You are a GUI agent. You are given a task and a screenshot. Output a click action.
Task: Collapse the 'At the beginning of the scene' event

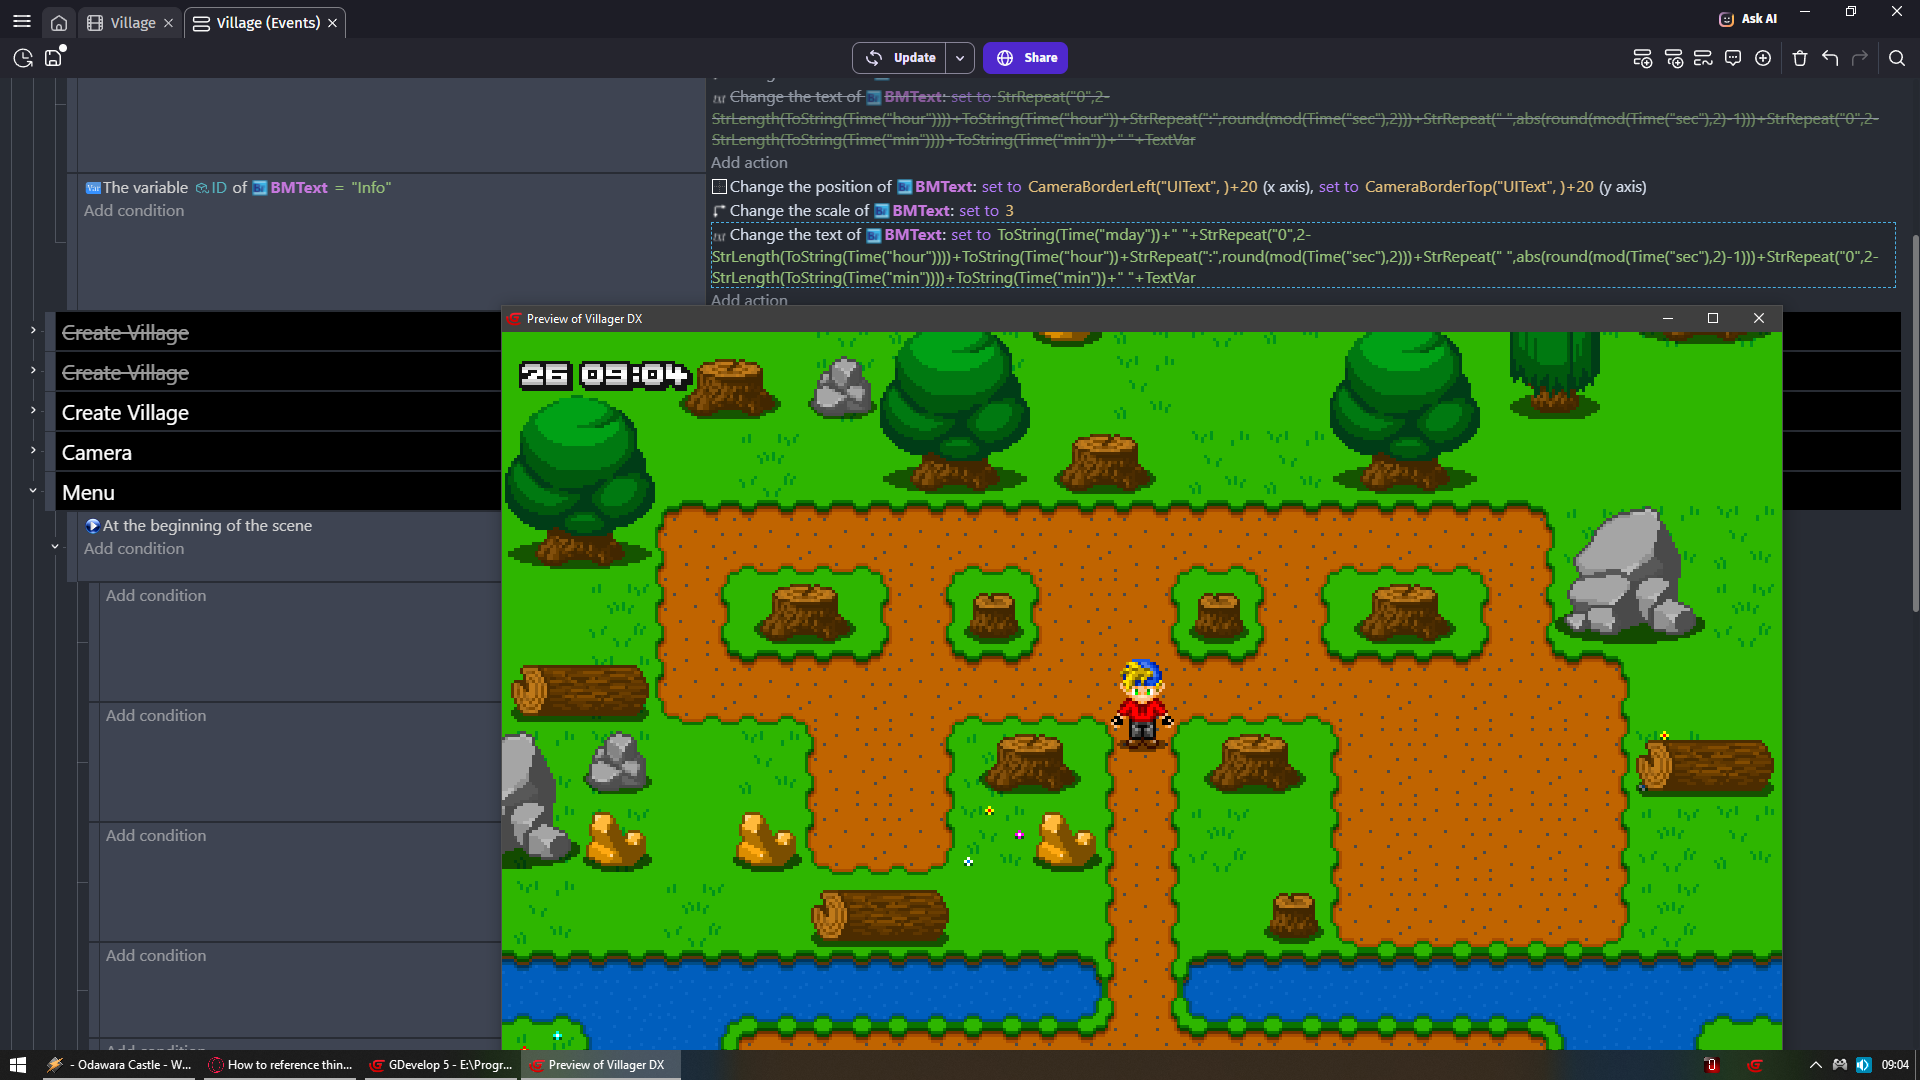[55, 547]
